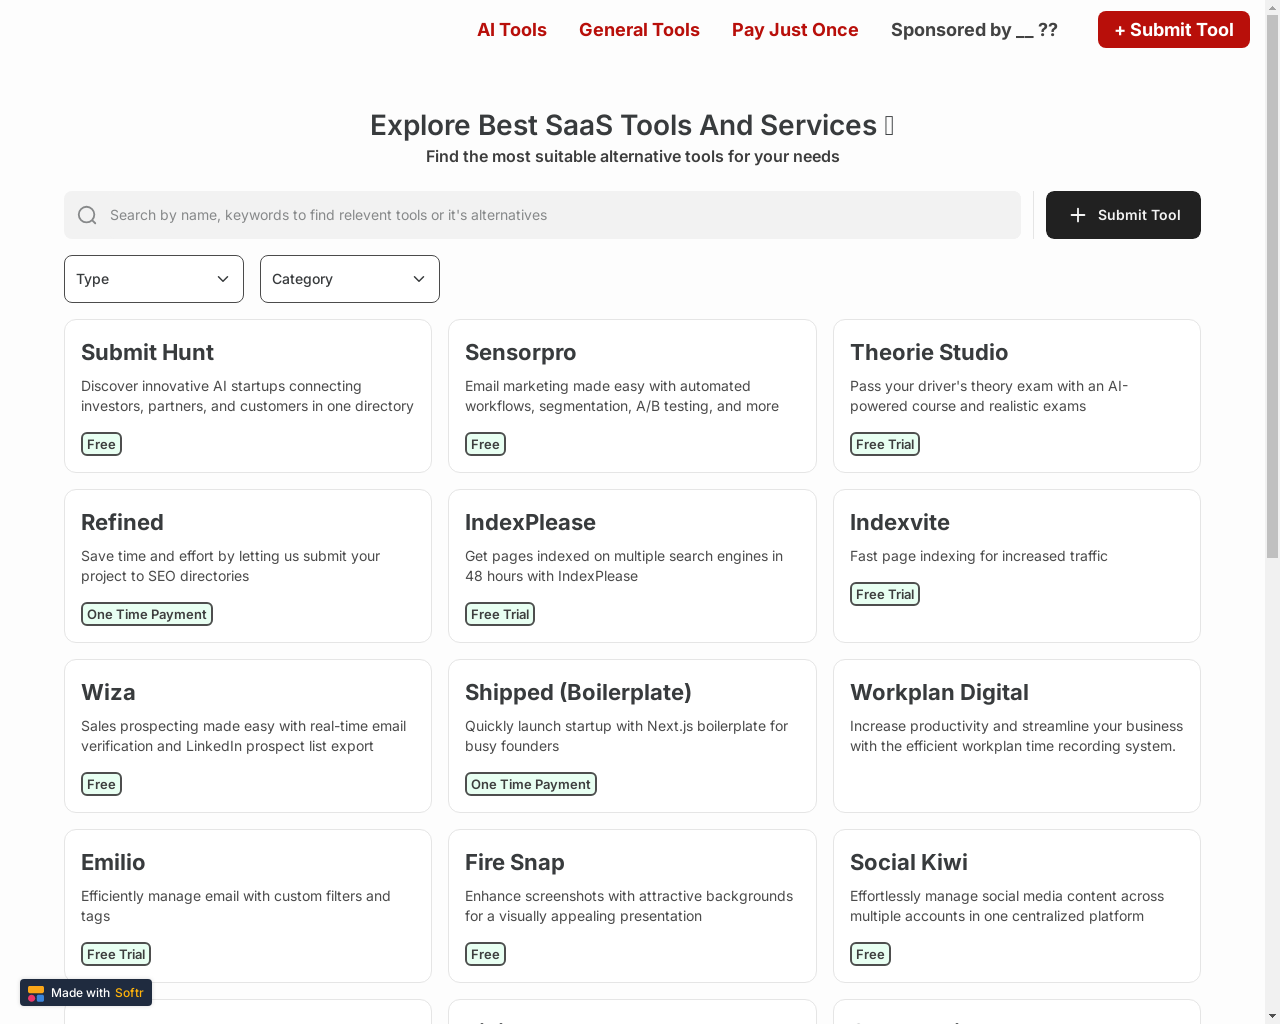
Task: Open the Indexvite tool card
Action: coord(1017,566)
